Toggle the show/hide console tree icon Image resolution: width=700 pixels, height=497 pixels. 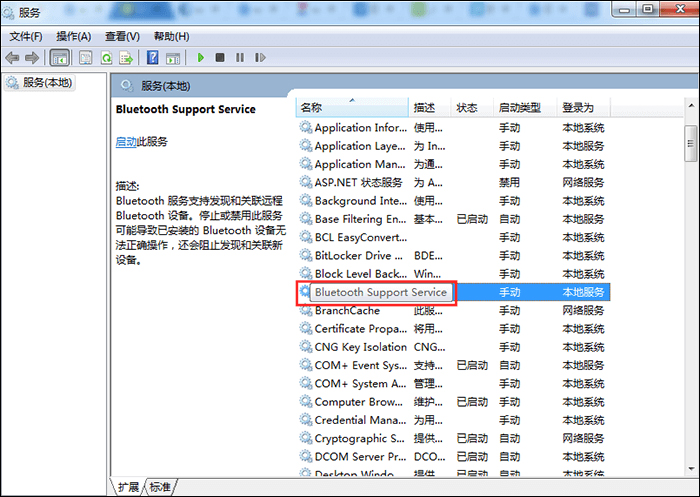60,58
